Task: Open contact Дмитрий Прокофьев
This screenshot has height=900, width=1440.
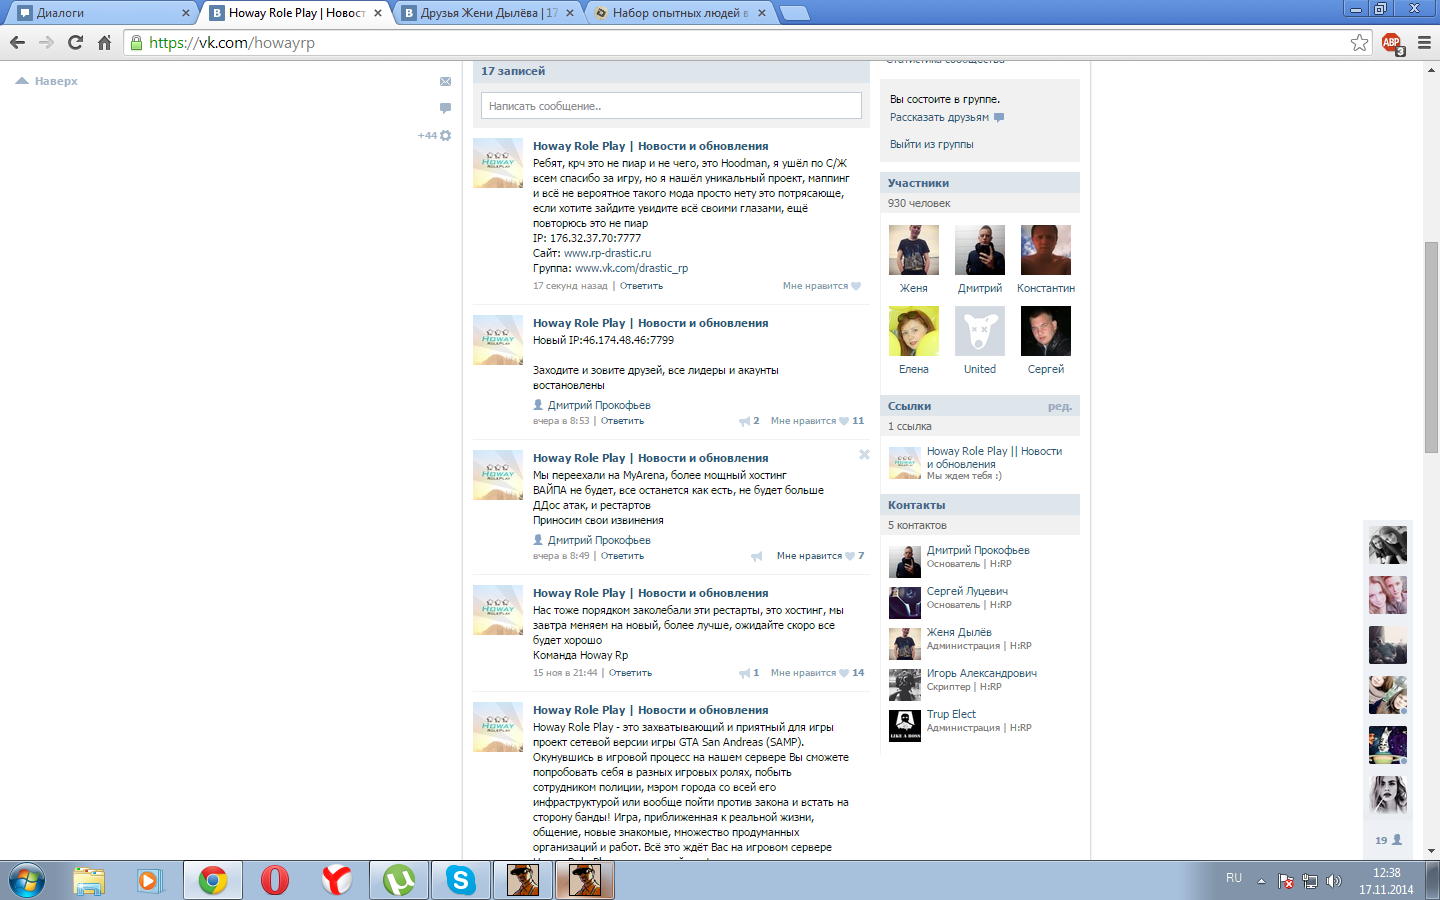Action: [x=978, y=550]
